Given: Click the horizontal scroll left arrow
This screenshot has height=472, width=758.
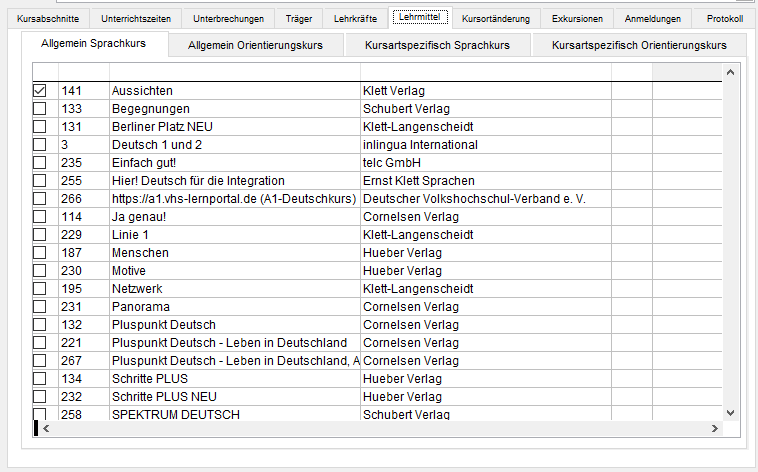Looking at the screenshot, I should coord(46,428).
